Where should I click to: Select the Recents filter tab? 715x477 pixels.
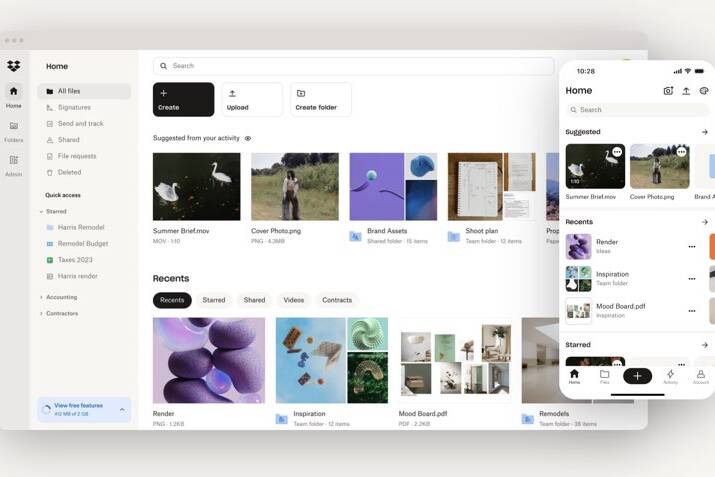172,300
